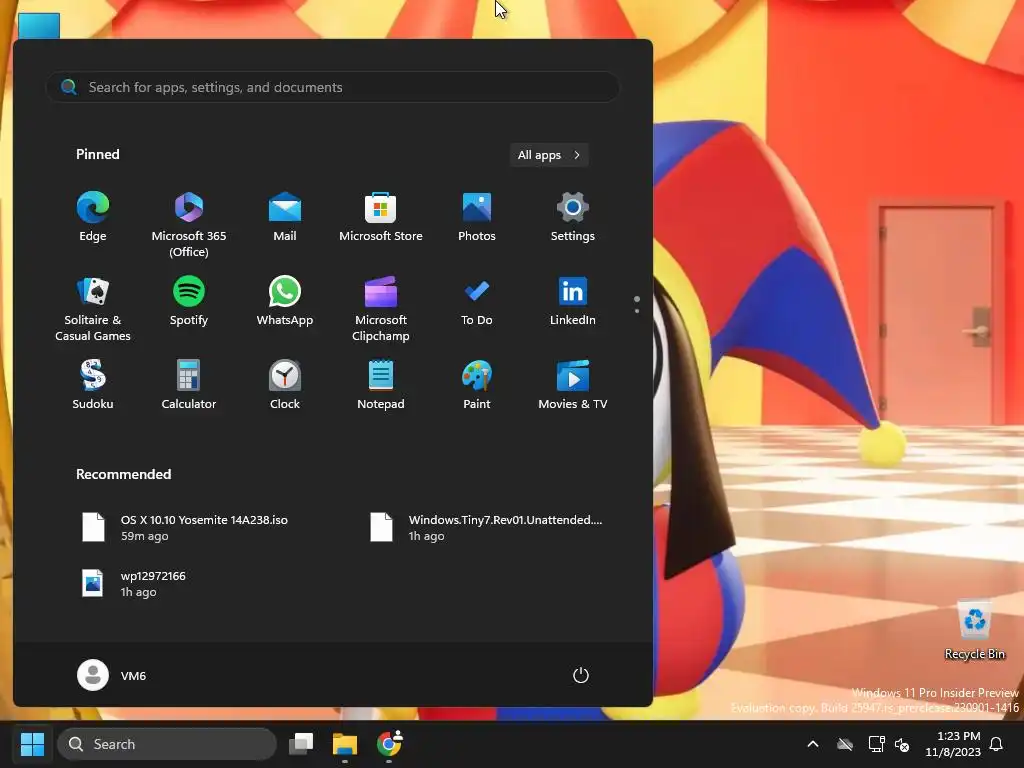Launch the Photos app
Image resolution: width=1024 pixels, height=768 pixels.
pos(477,217)
